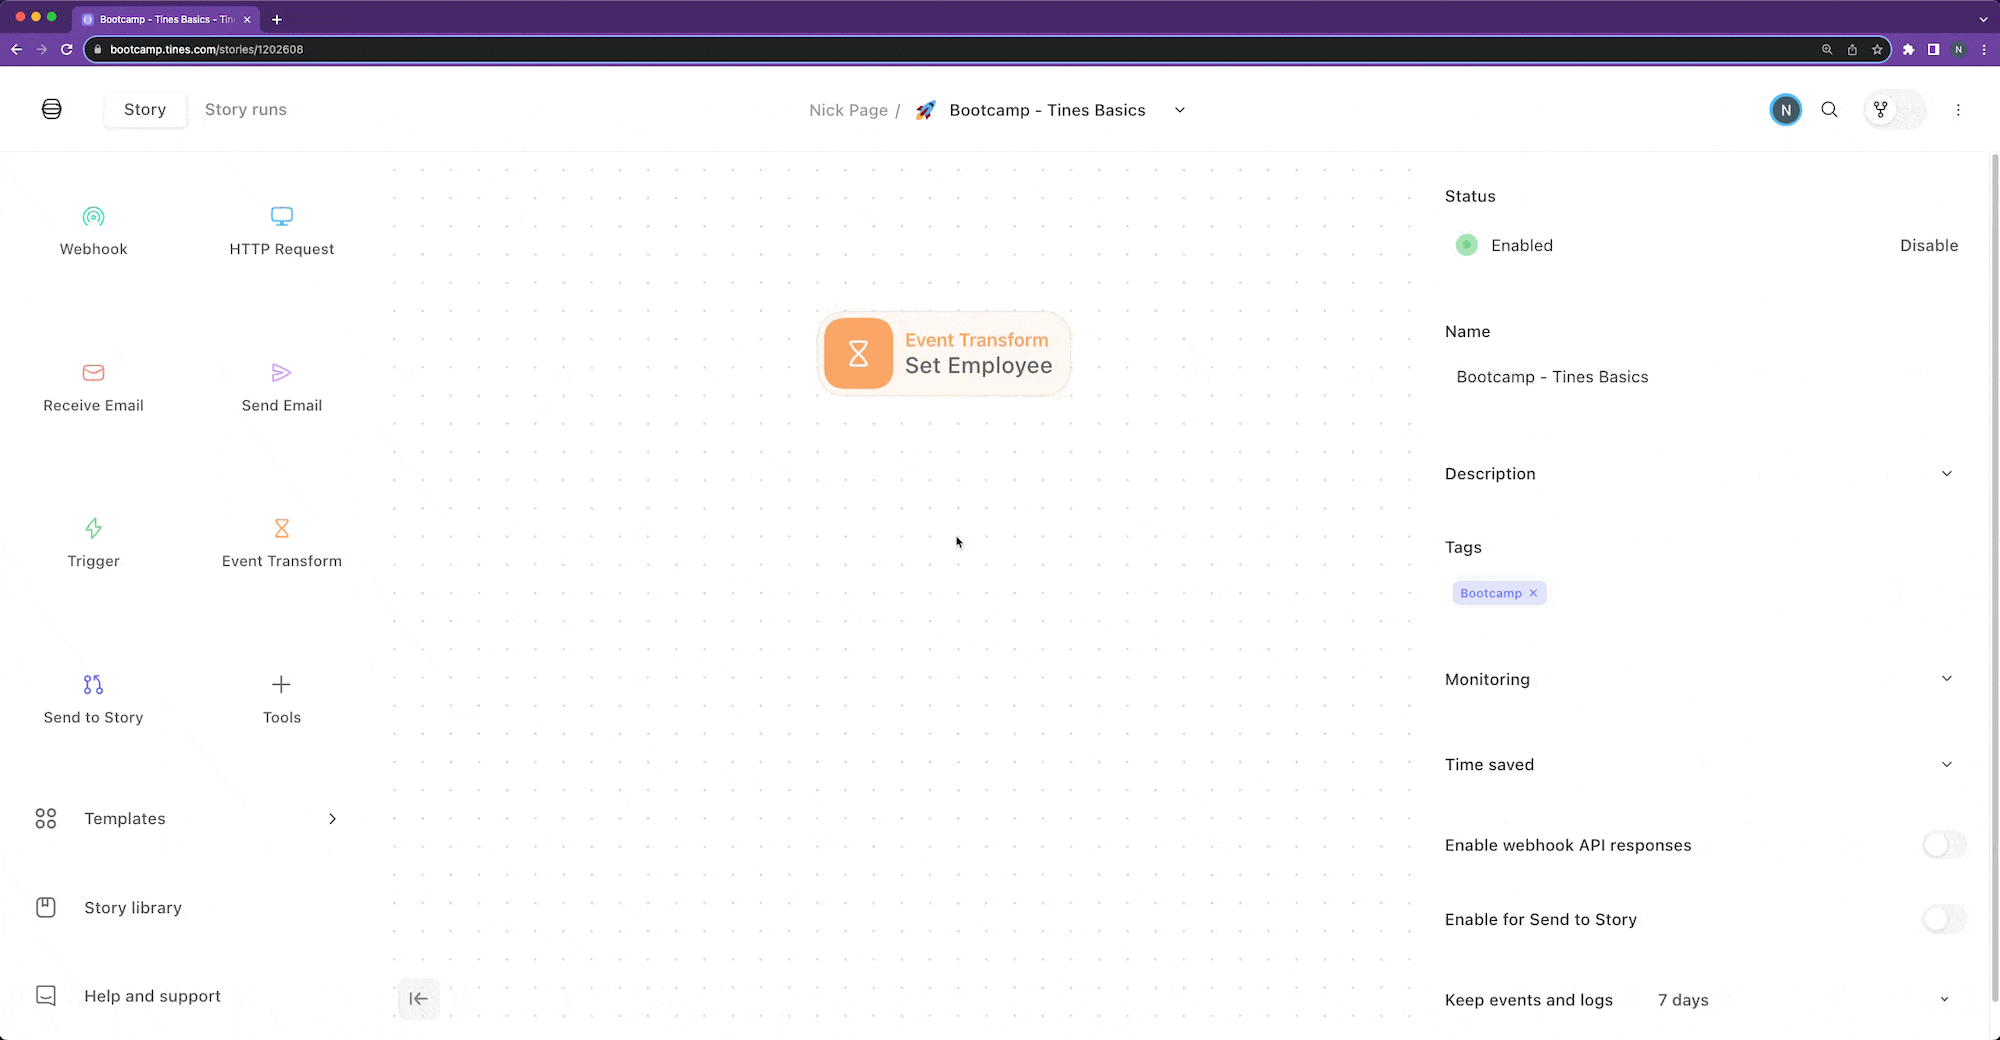Expand the Description section
The height and width of the screenshot is (1040, 2000).
tap(1947, 473)
